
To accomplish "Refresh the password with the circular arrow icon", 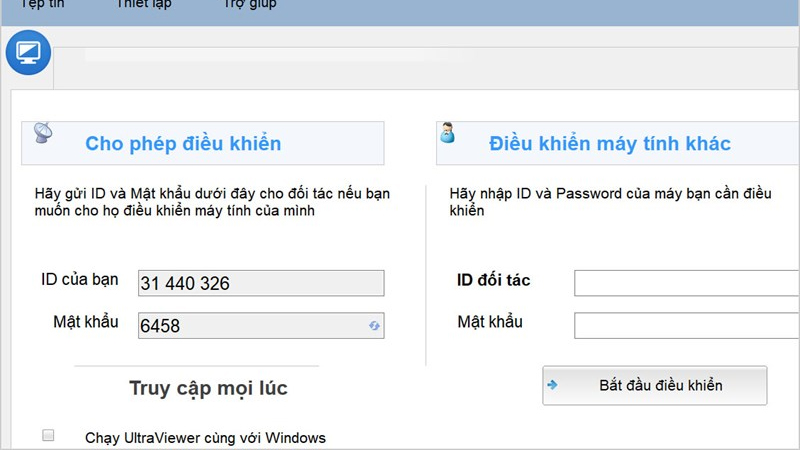I will (373, 325).
